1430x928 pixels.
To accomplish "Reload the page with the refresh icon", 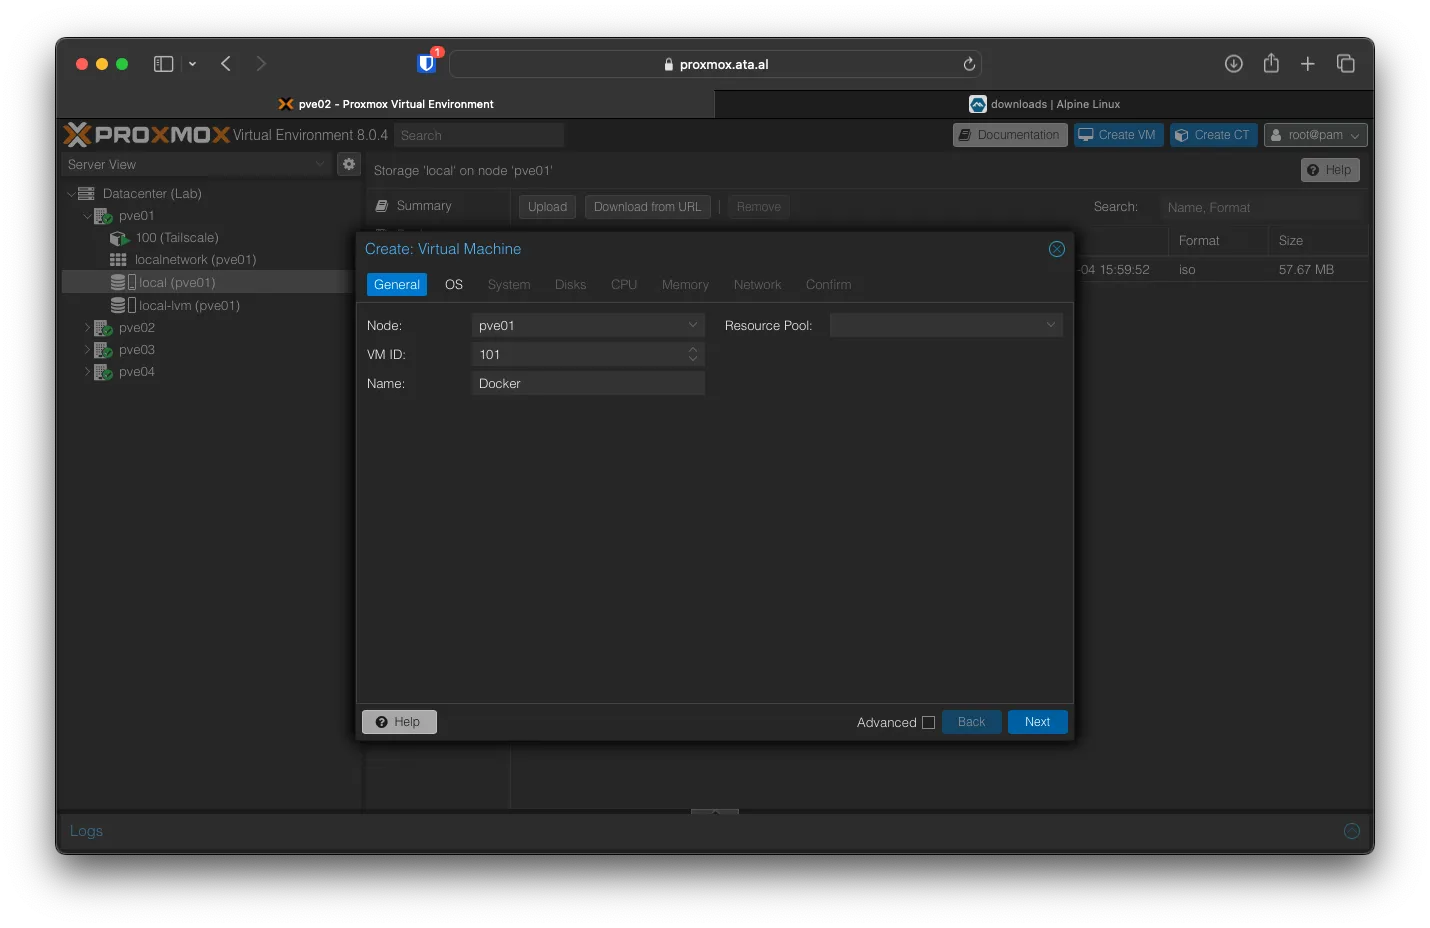I will click(969, 64).
